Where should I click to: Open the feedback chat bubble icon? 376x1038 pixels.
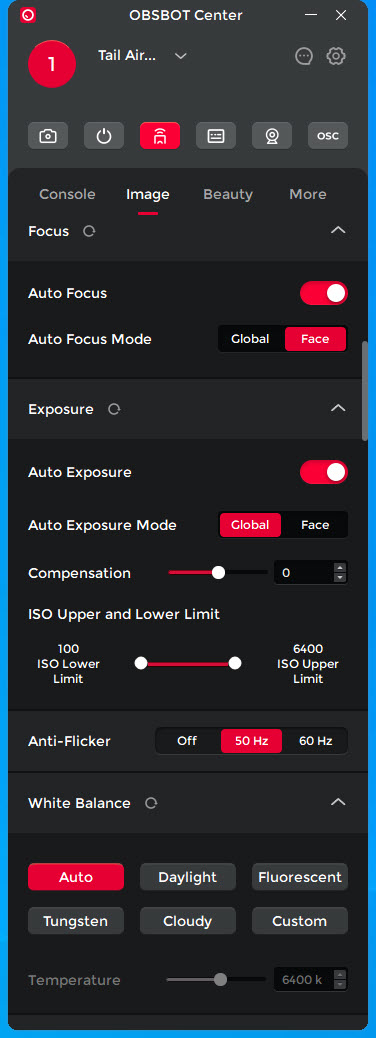point(304,56)
